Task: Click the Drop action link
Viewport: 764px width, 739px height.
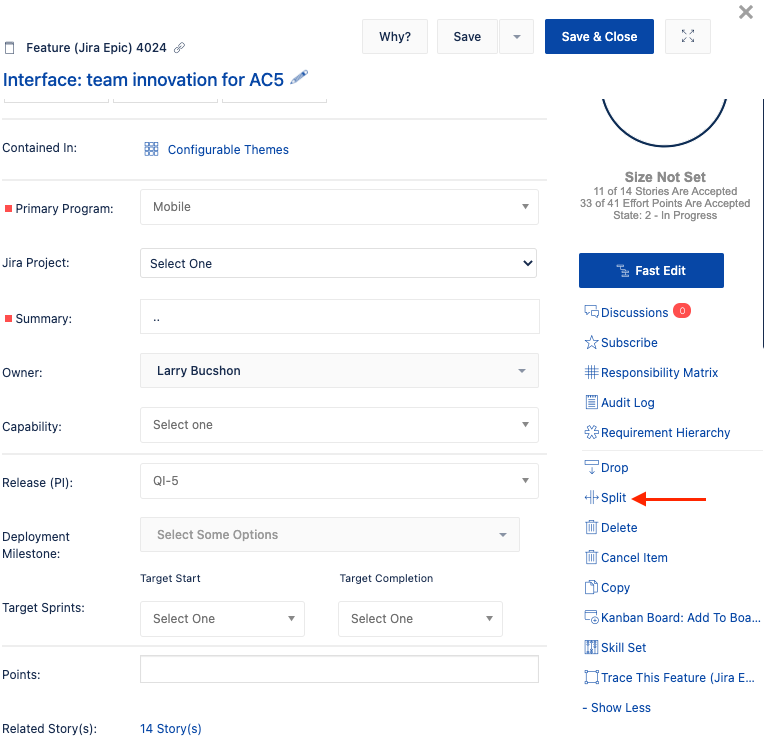Action: (614, 468)
